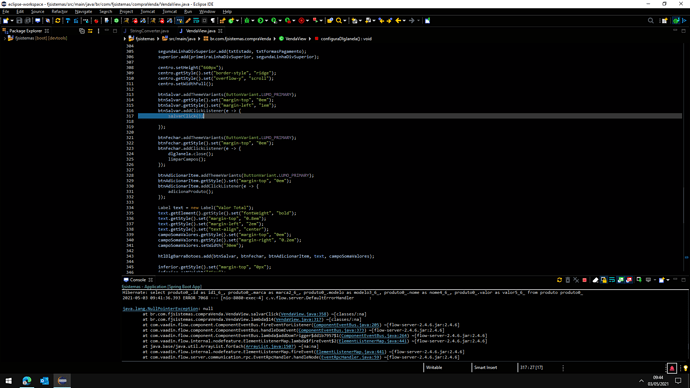The height and width of the screenshot is (388, 690).
Task: Select the VendaView.java editor tab
Action: tap(201, 31)
